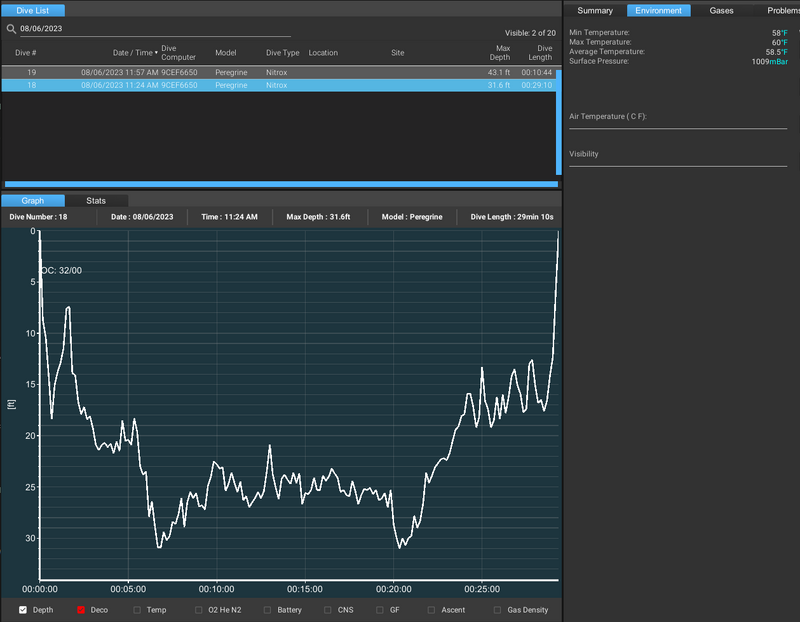Click the Visibility input field

tap(678, 160)
